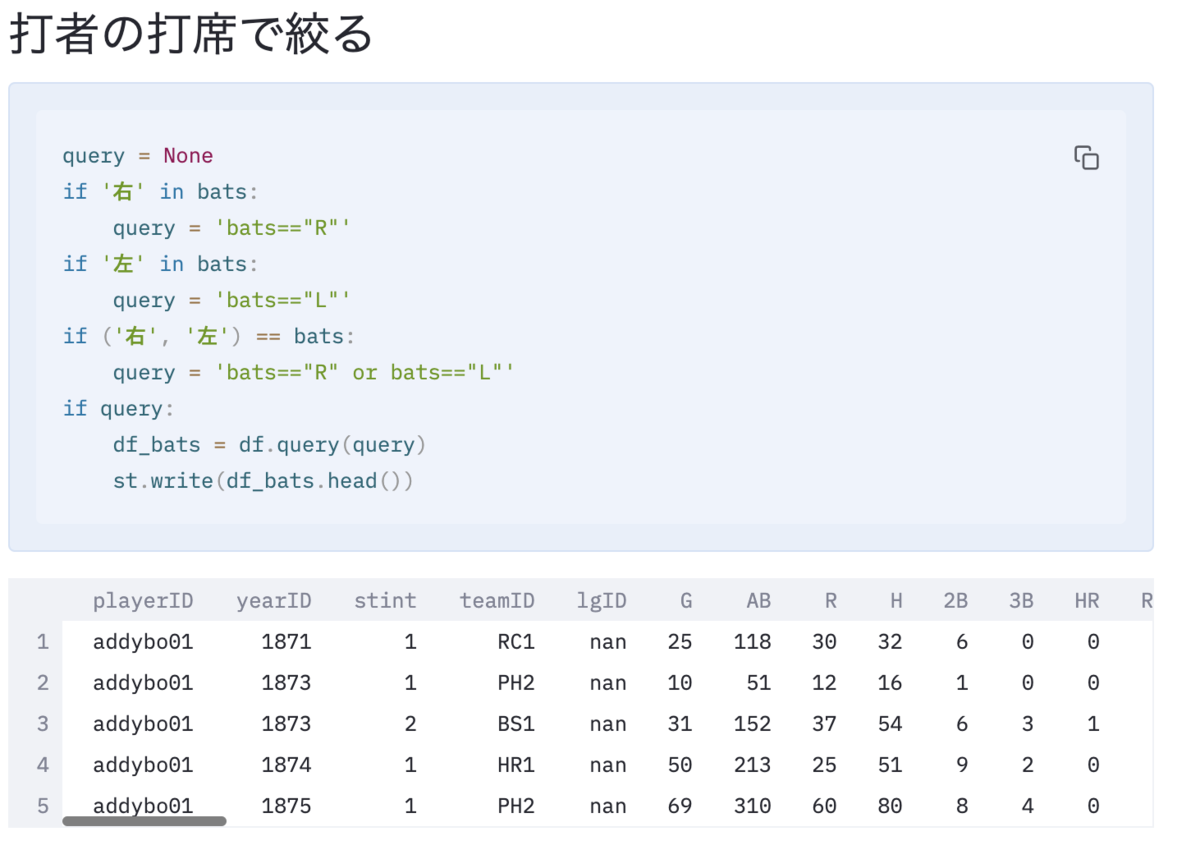Click the G cell 69

(680, 806)
